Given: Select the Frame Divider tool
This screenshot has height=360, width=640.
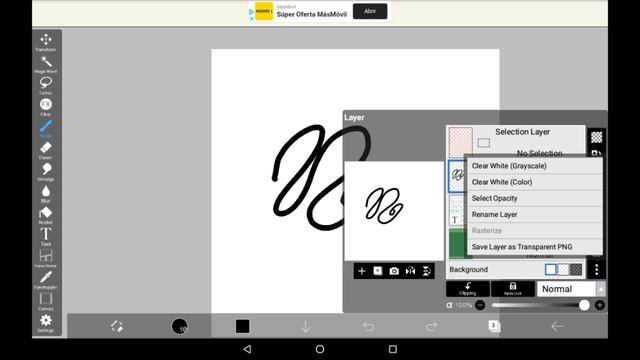Looking at the screenshot, I should 46,258.
